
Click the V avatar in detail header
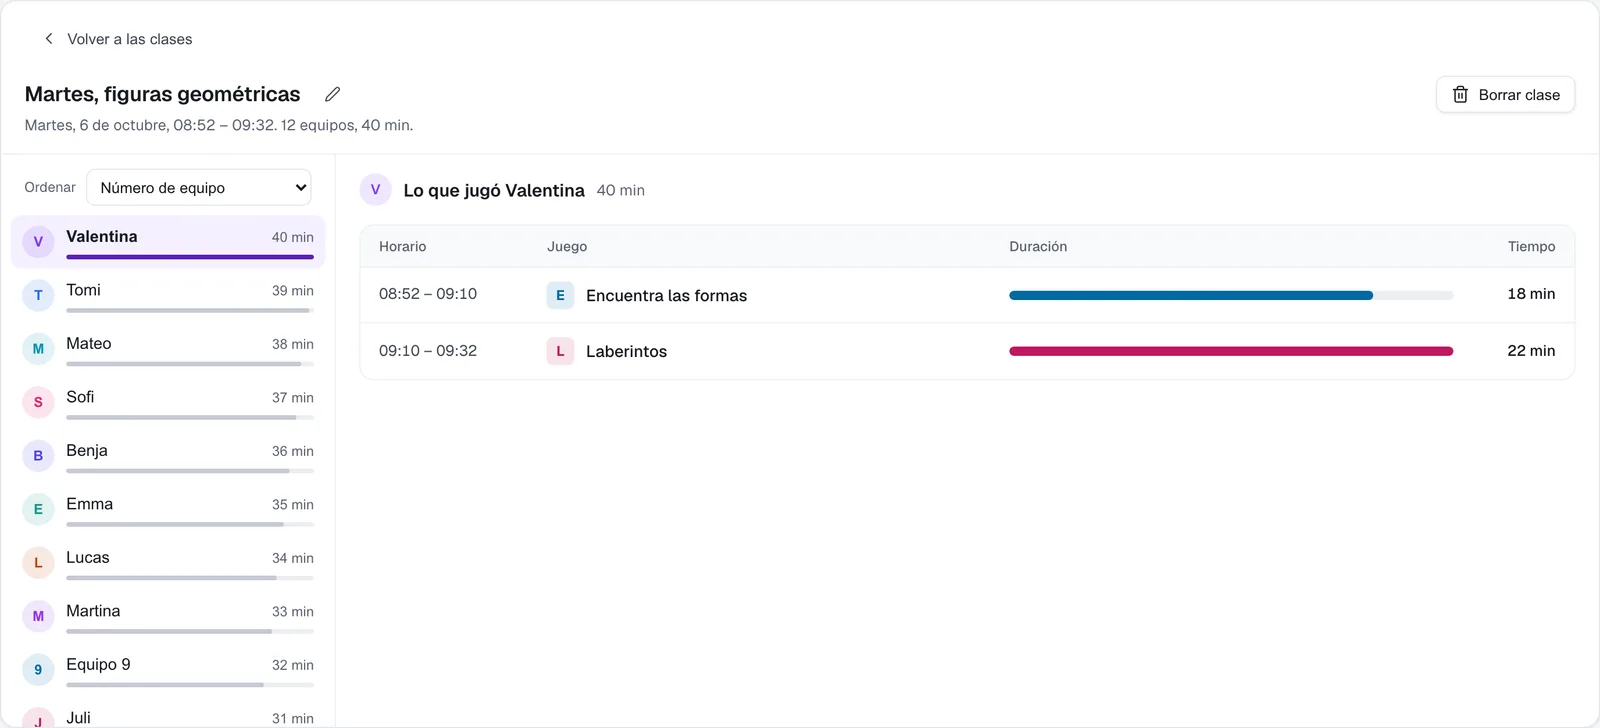click(x=375, y=189)
